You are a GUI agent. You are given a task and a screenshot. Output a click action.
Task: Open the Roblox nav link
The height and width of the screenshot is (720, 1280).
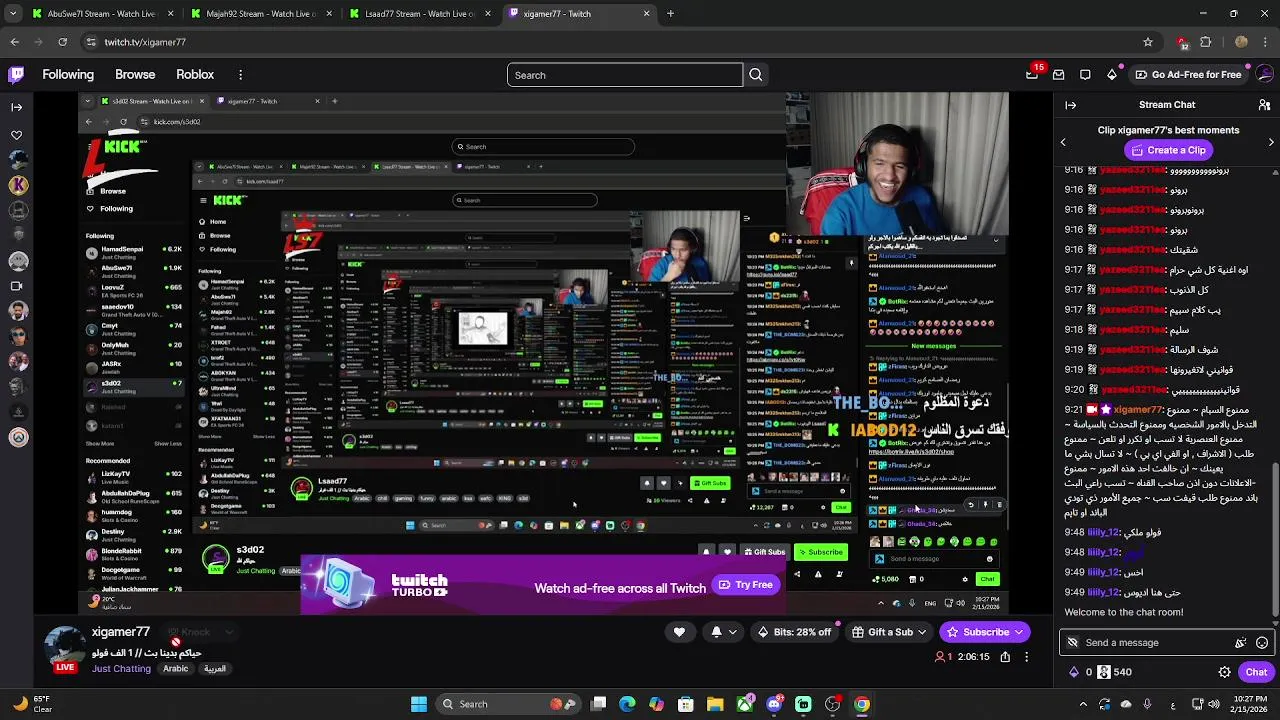click(x=195, y=75)
